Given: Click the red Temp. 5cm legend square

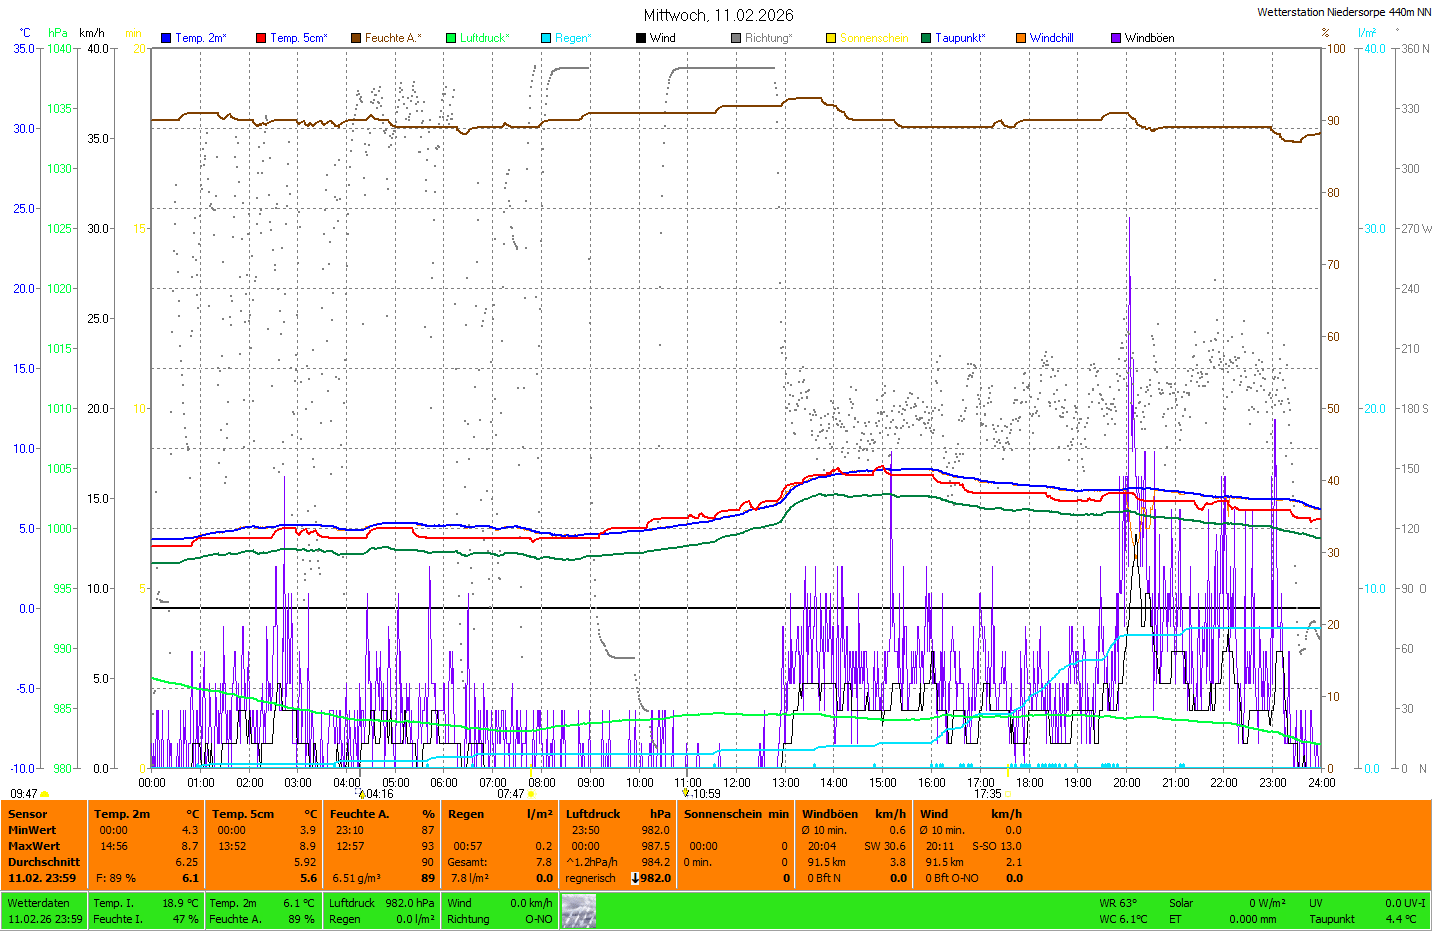Looking at the screenshot, I should click(x=261, y=38).
